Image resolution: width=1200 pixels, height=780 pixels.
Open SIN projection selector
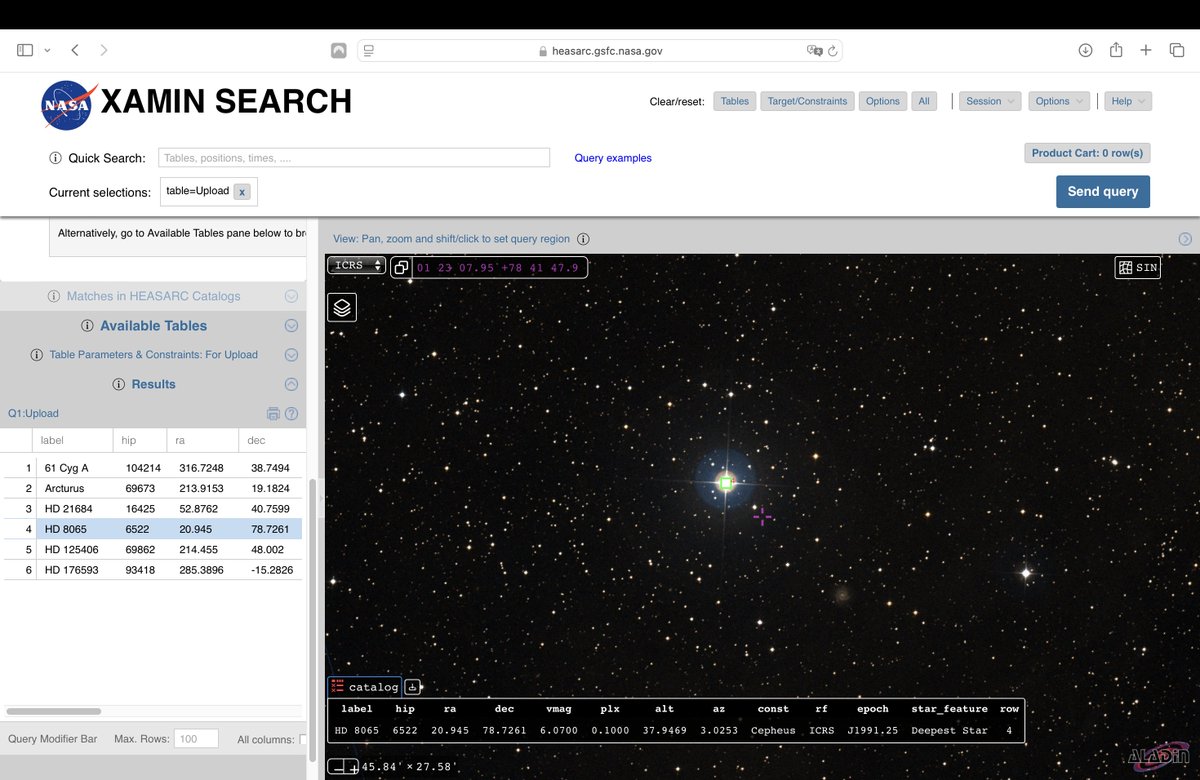click(x=1138, y=268)
